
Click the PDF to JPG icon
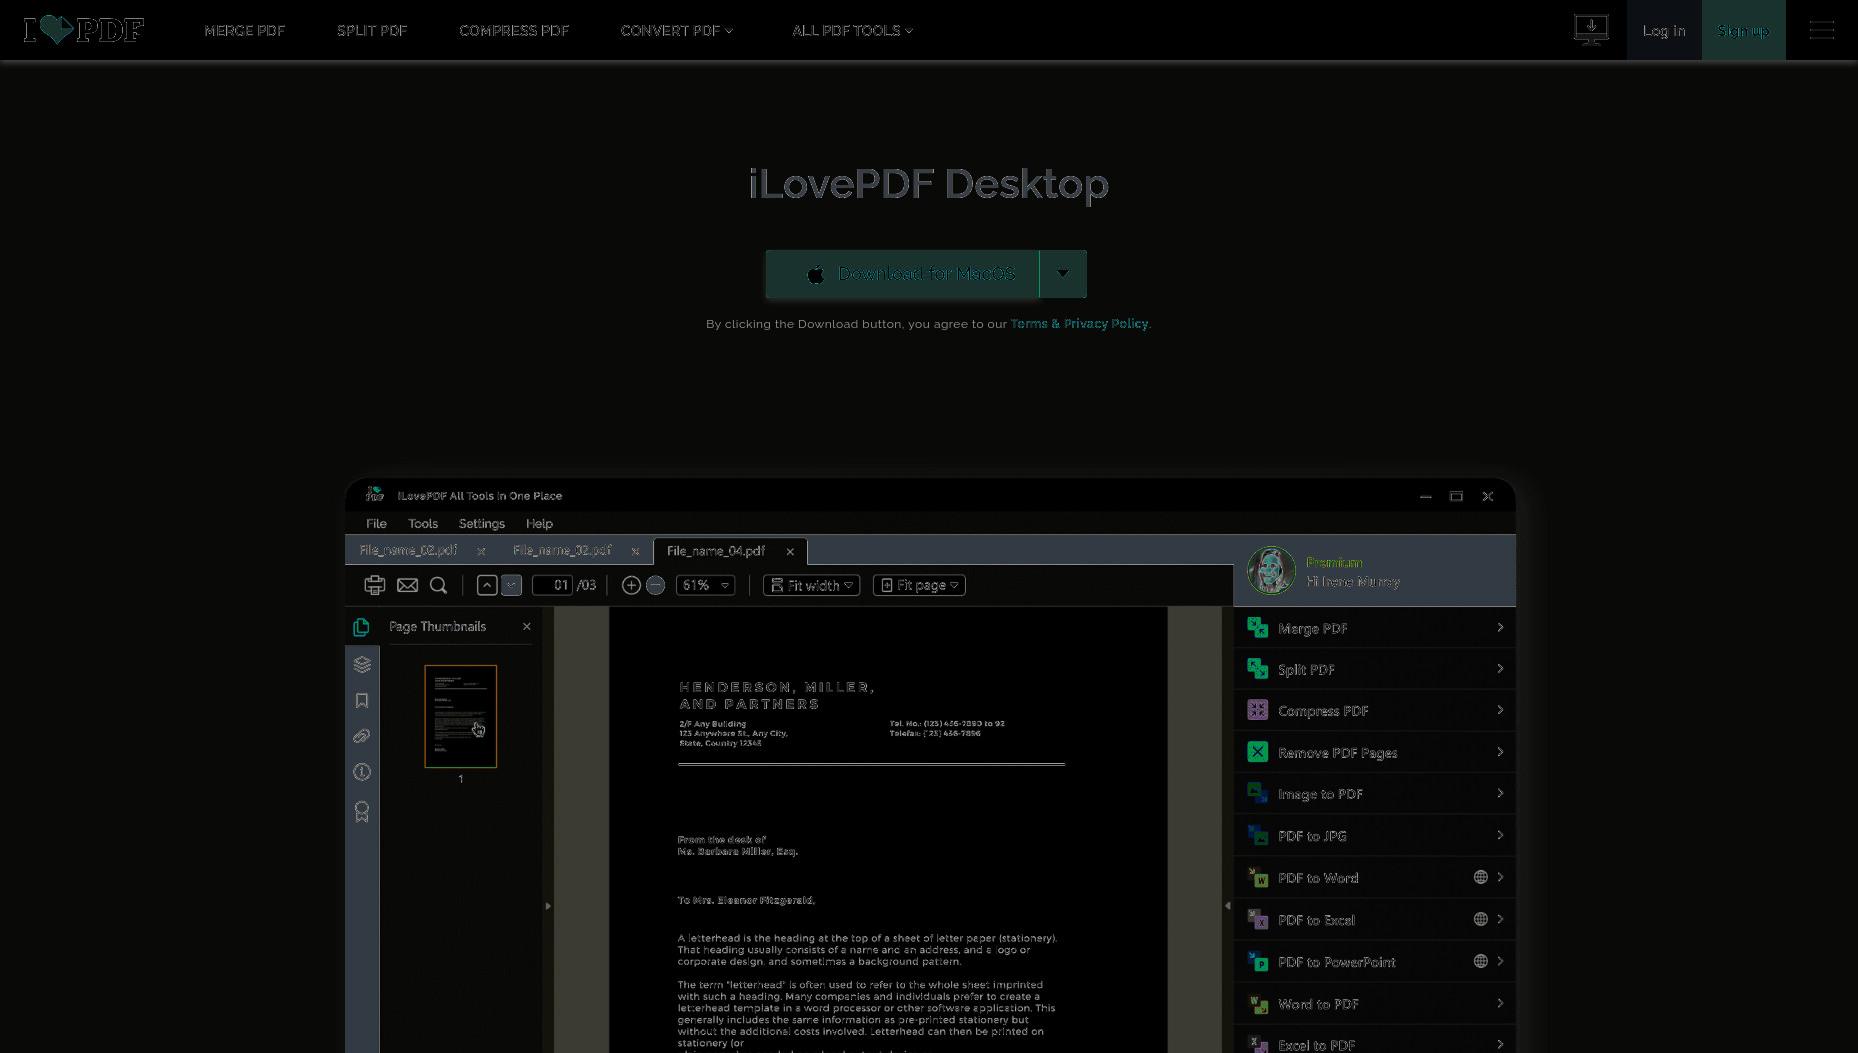point(1258,836)
